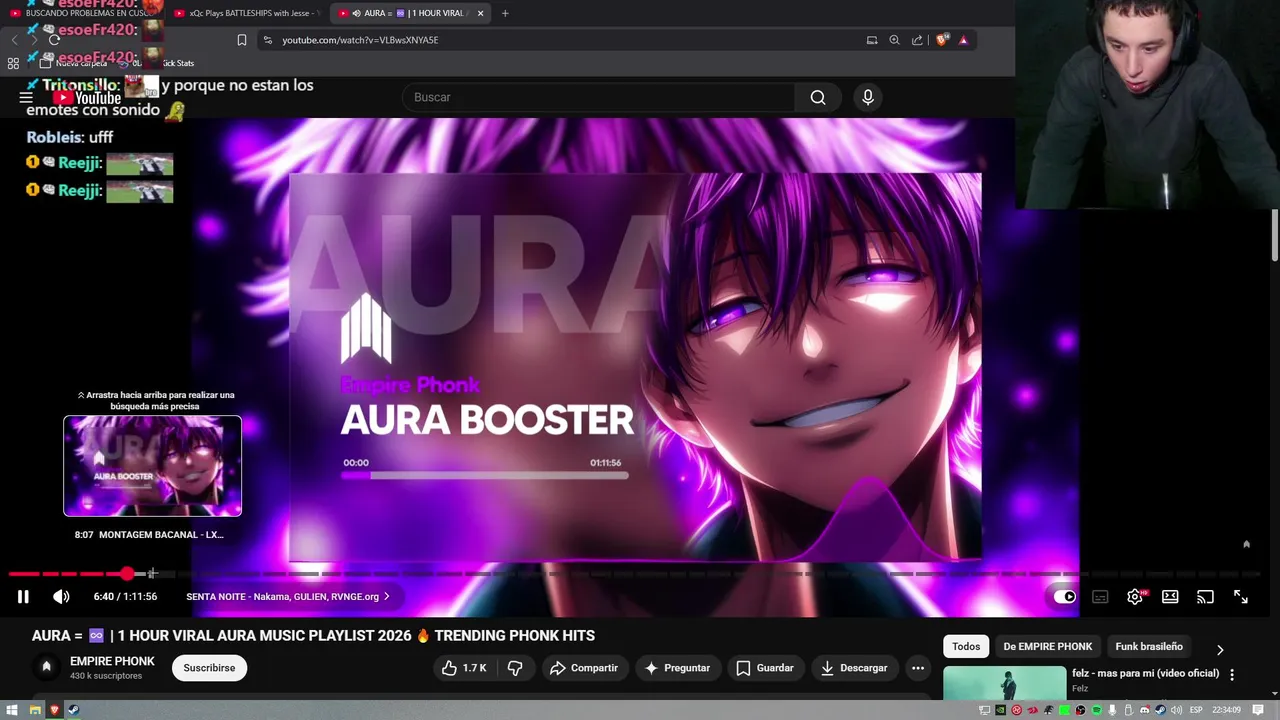This screenshot has height=720, width=1280.
Task: Open the system volume tray icon
Action: [x=1176, y=710]
